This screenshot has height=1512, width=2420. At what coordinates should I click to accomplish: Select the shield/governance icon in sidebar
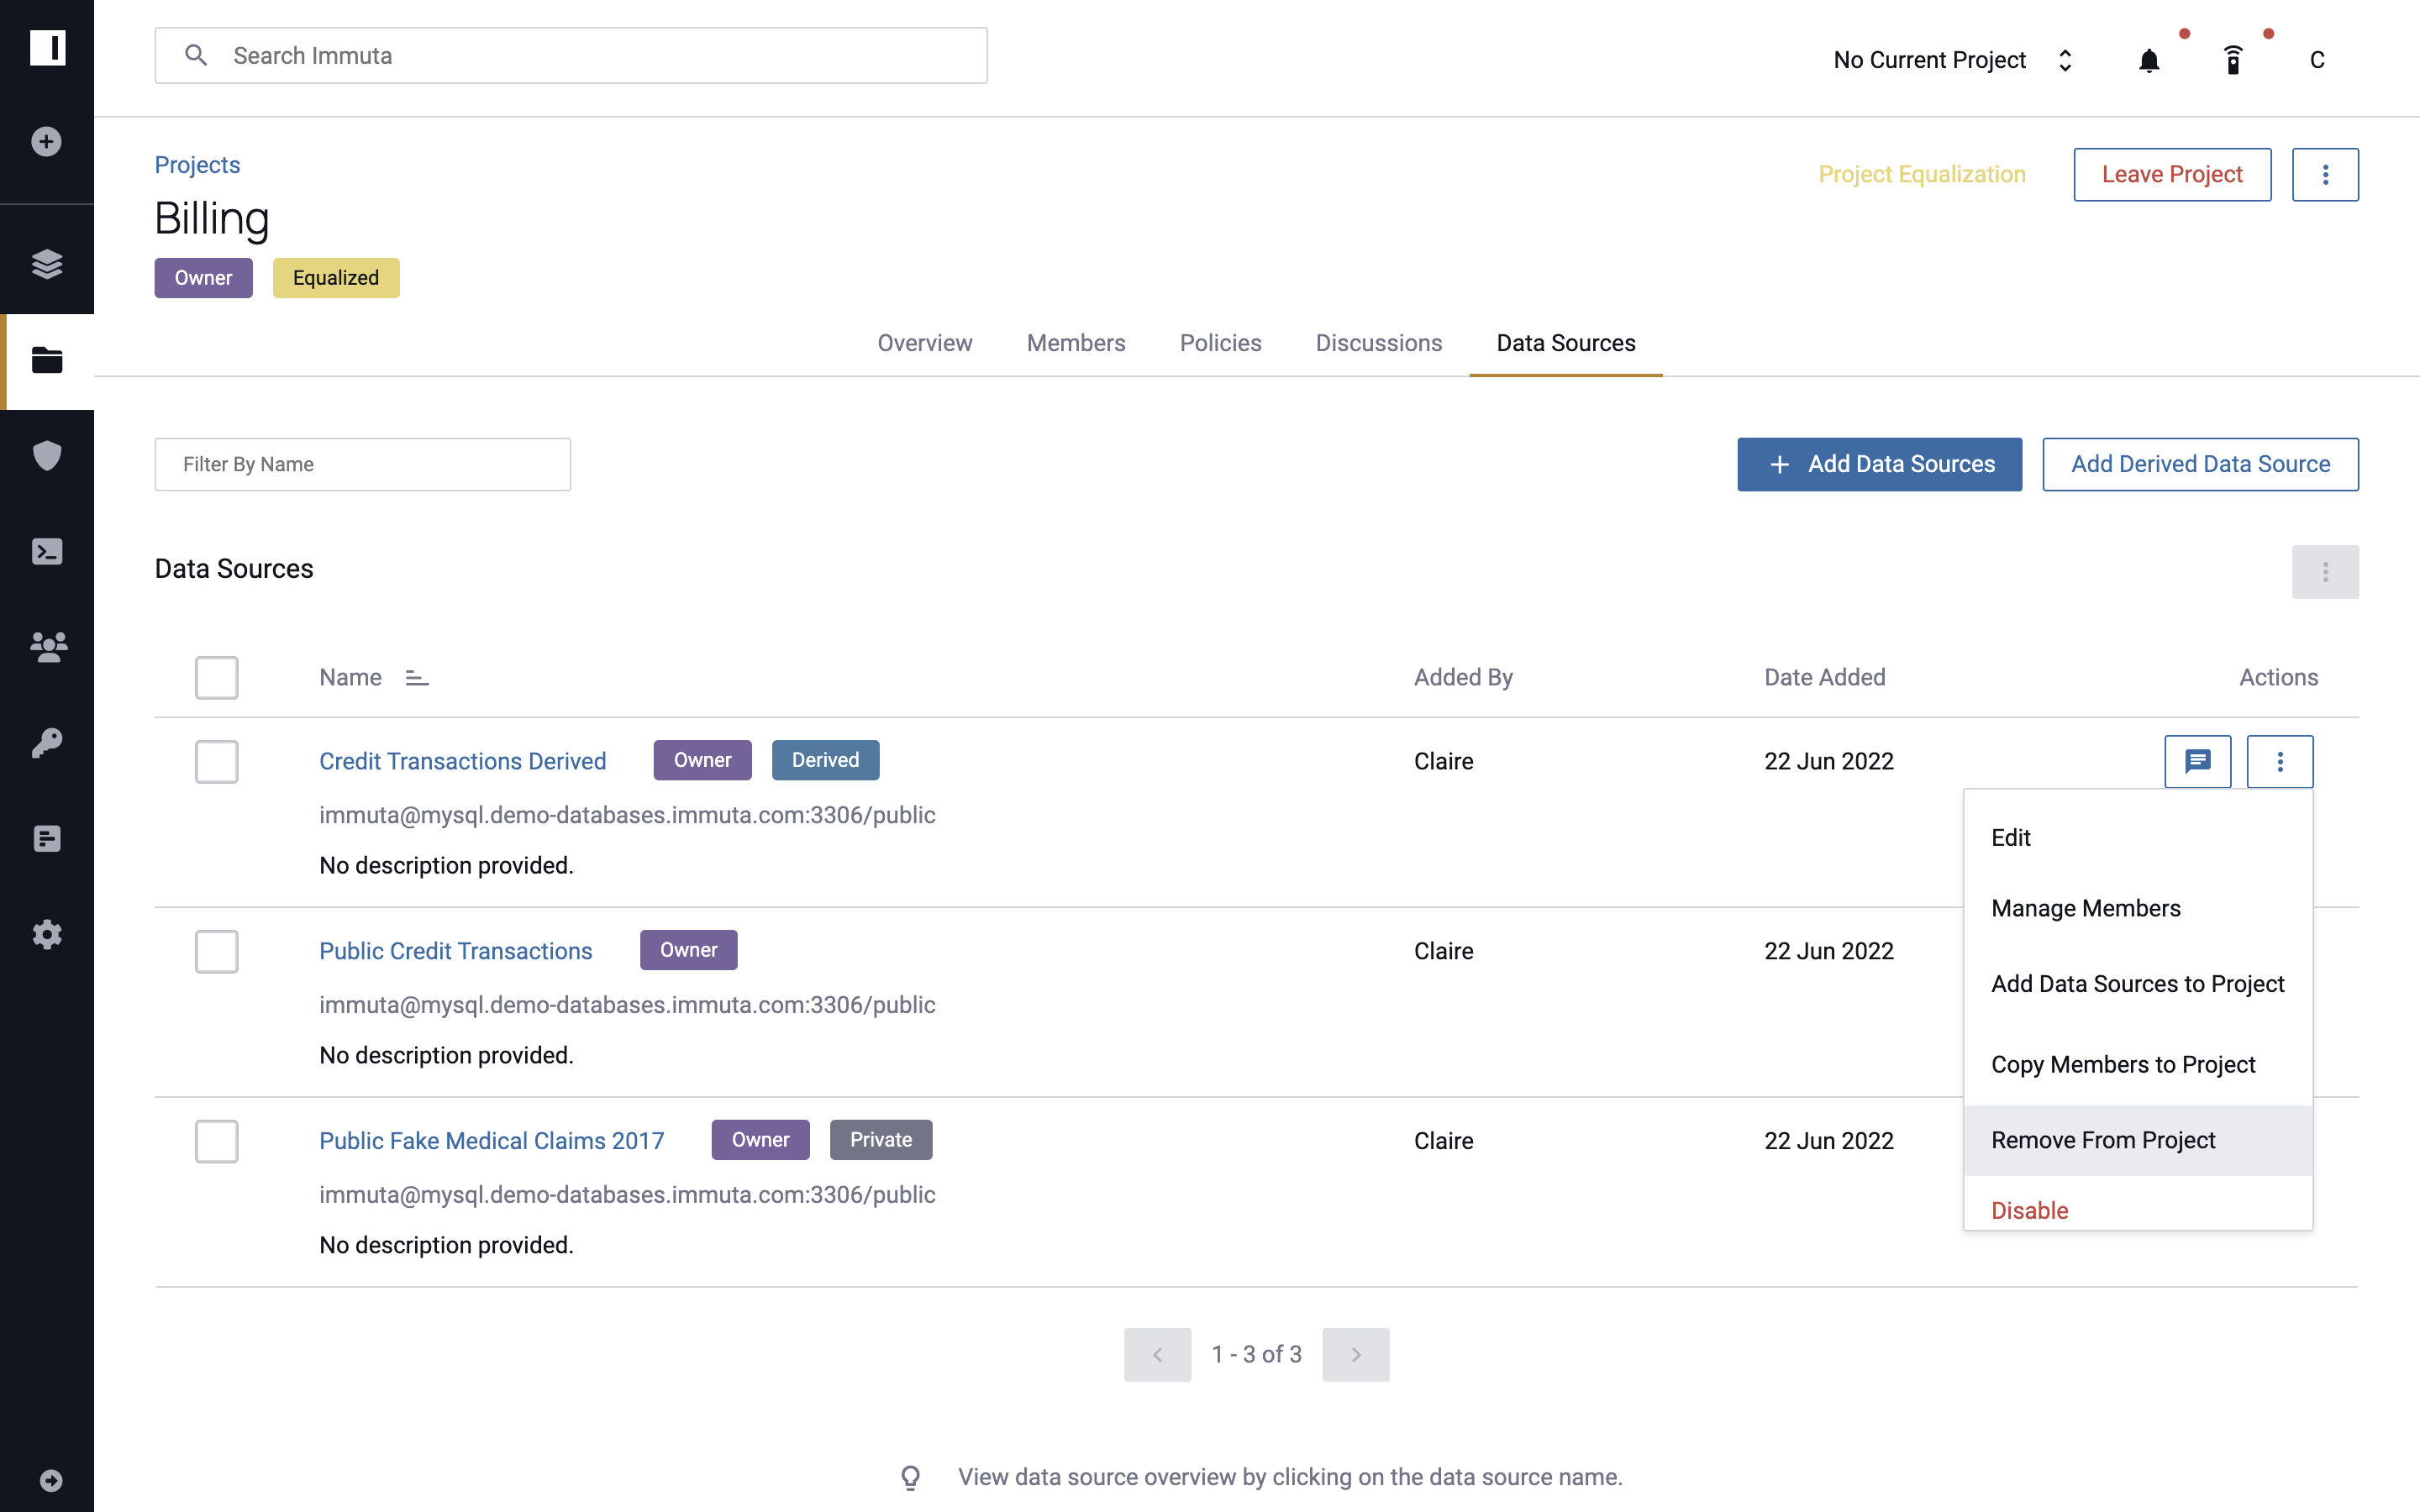[47, 454]
